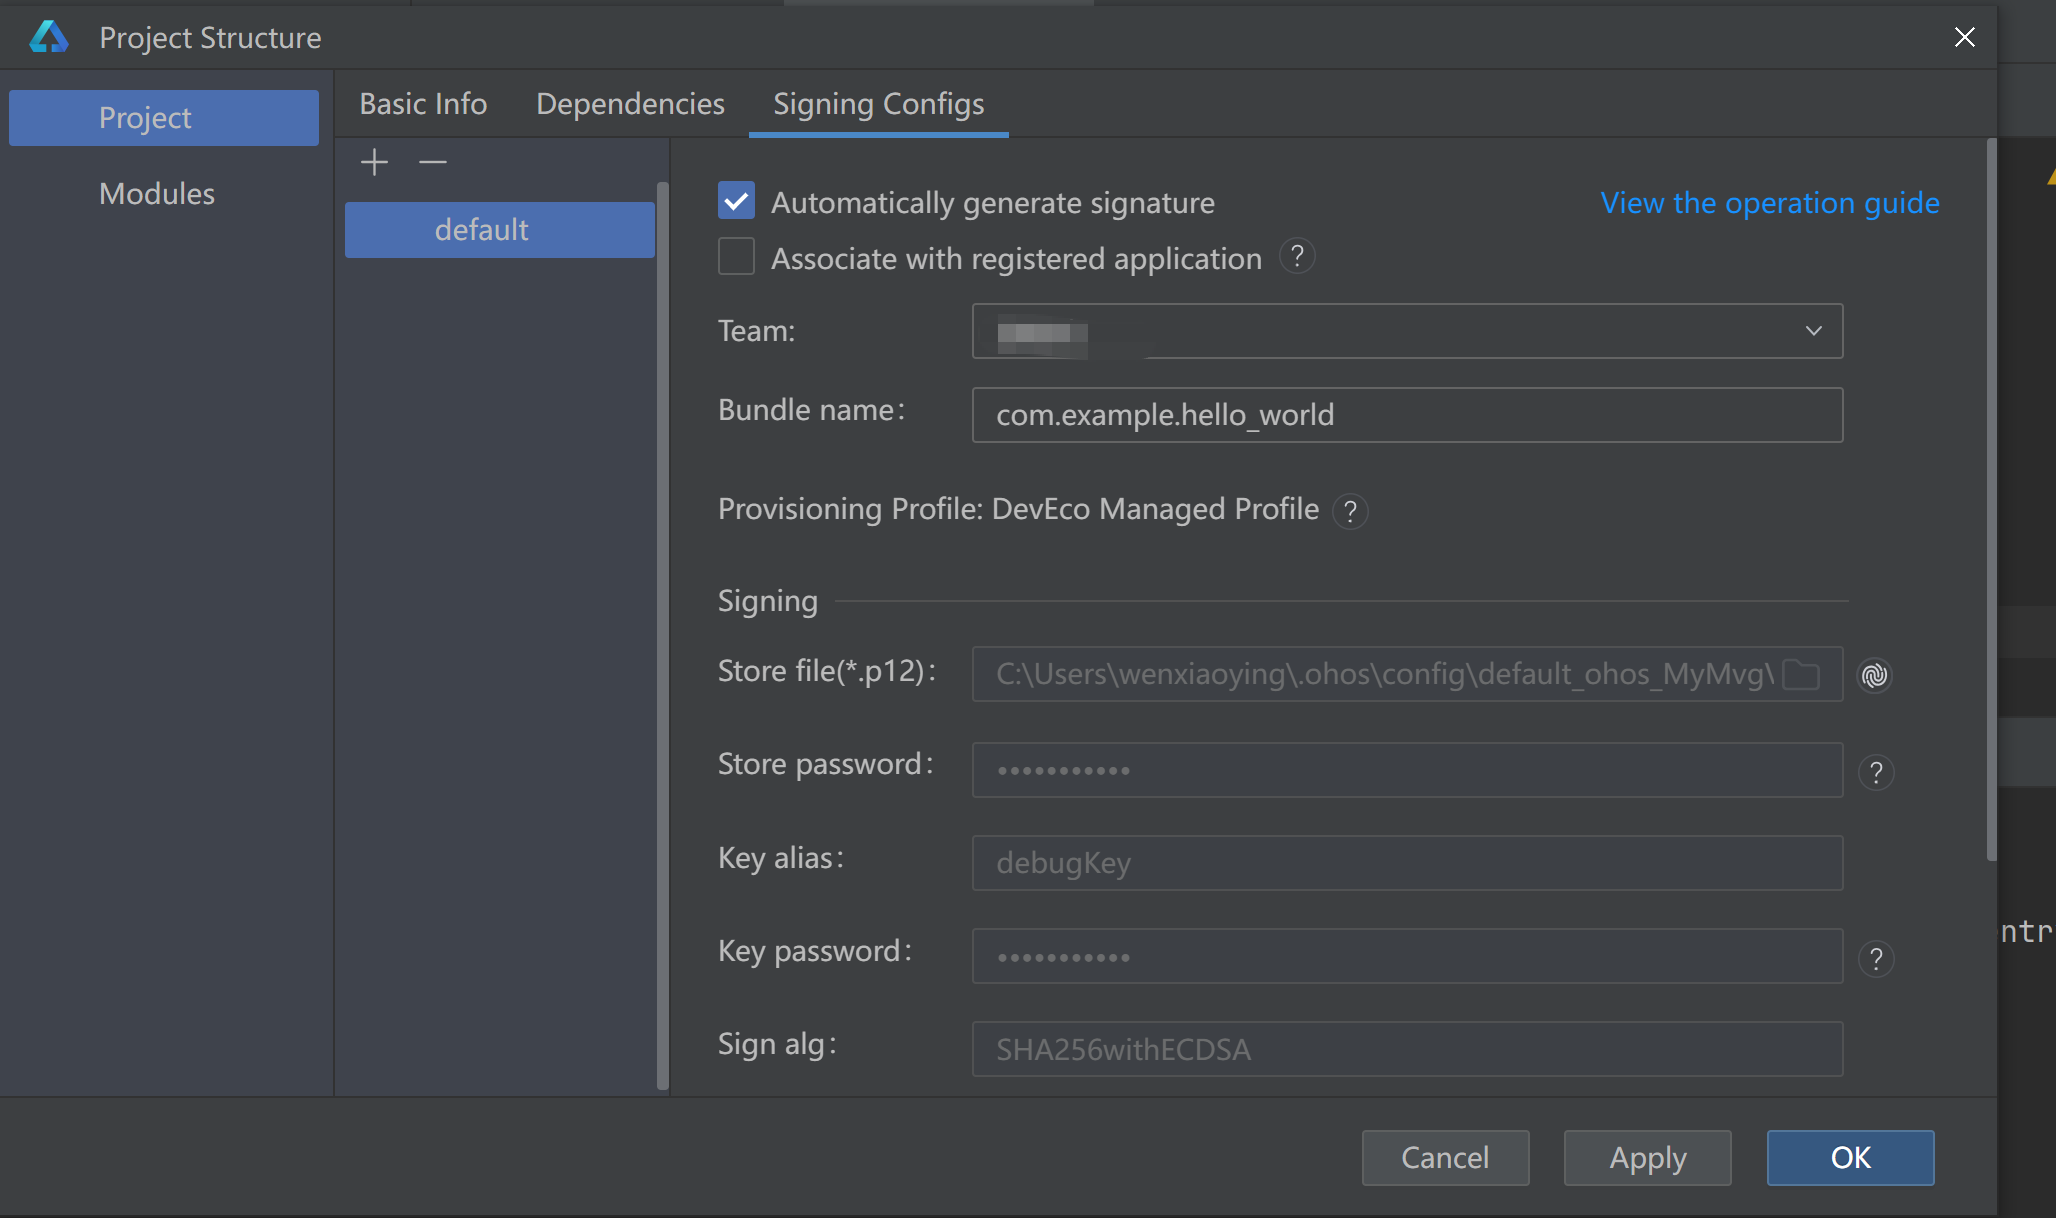The width and height of the screenshot is (2056, 1218).
Task: Switch to the Basic Info tab
Action: pyautogui.click(x=423, y=104)
